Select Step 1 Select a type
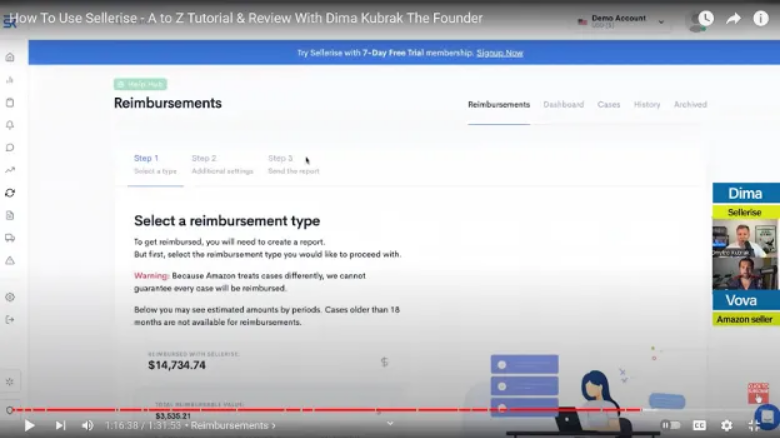This screenshot has width=780, height=438. pos(155,164)
